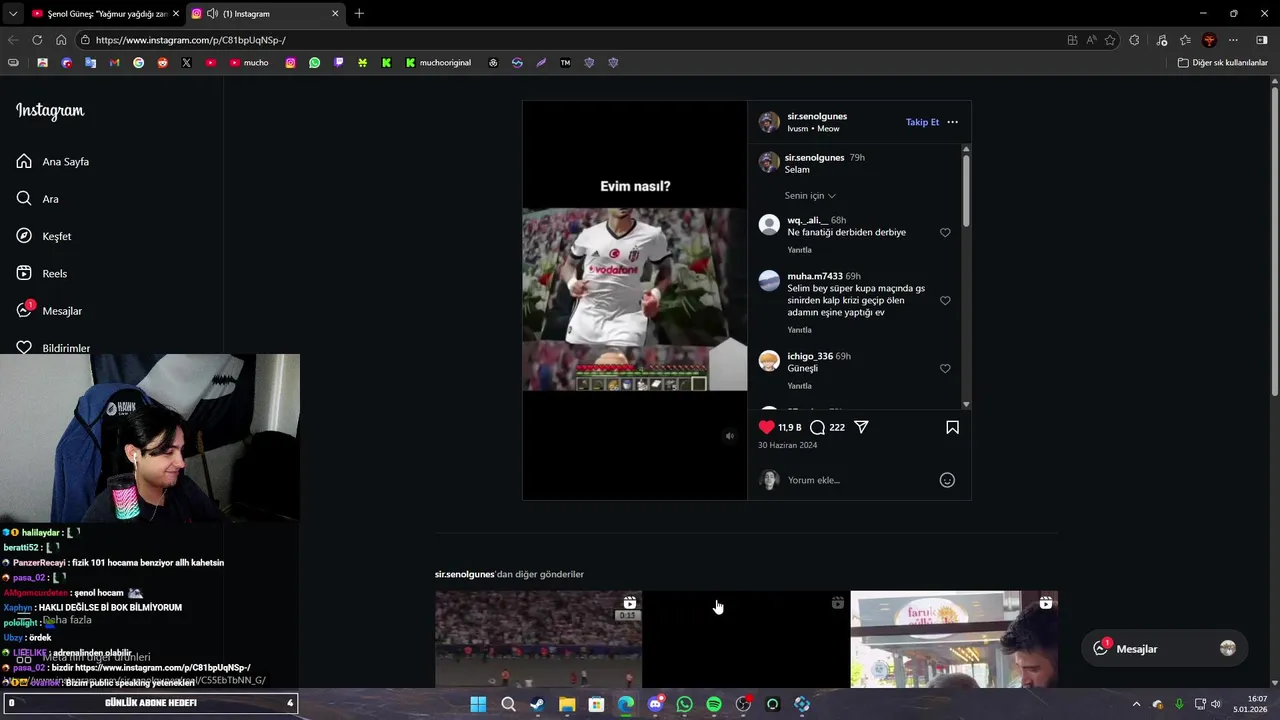Screen dimensions: 1280x720
Task: Open the browser profile avatar
Action: [1209, 40]
